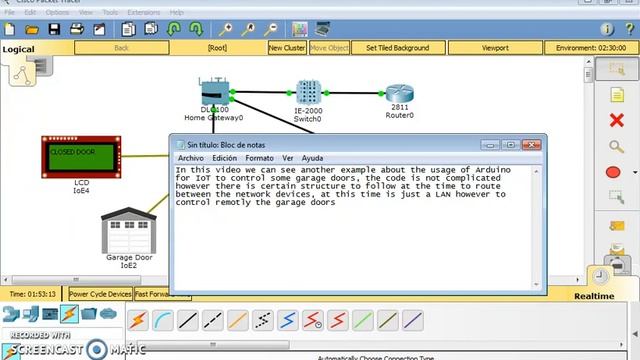Open the Drawing Palette icon

click(300, 29)
